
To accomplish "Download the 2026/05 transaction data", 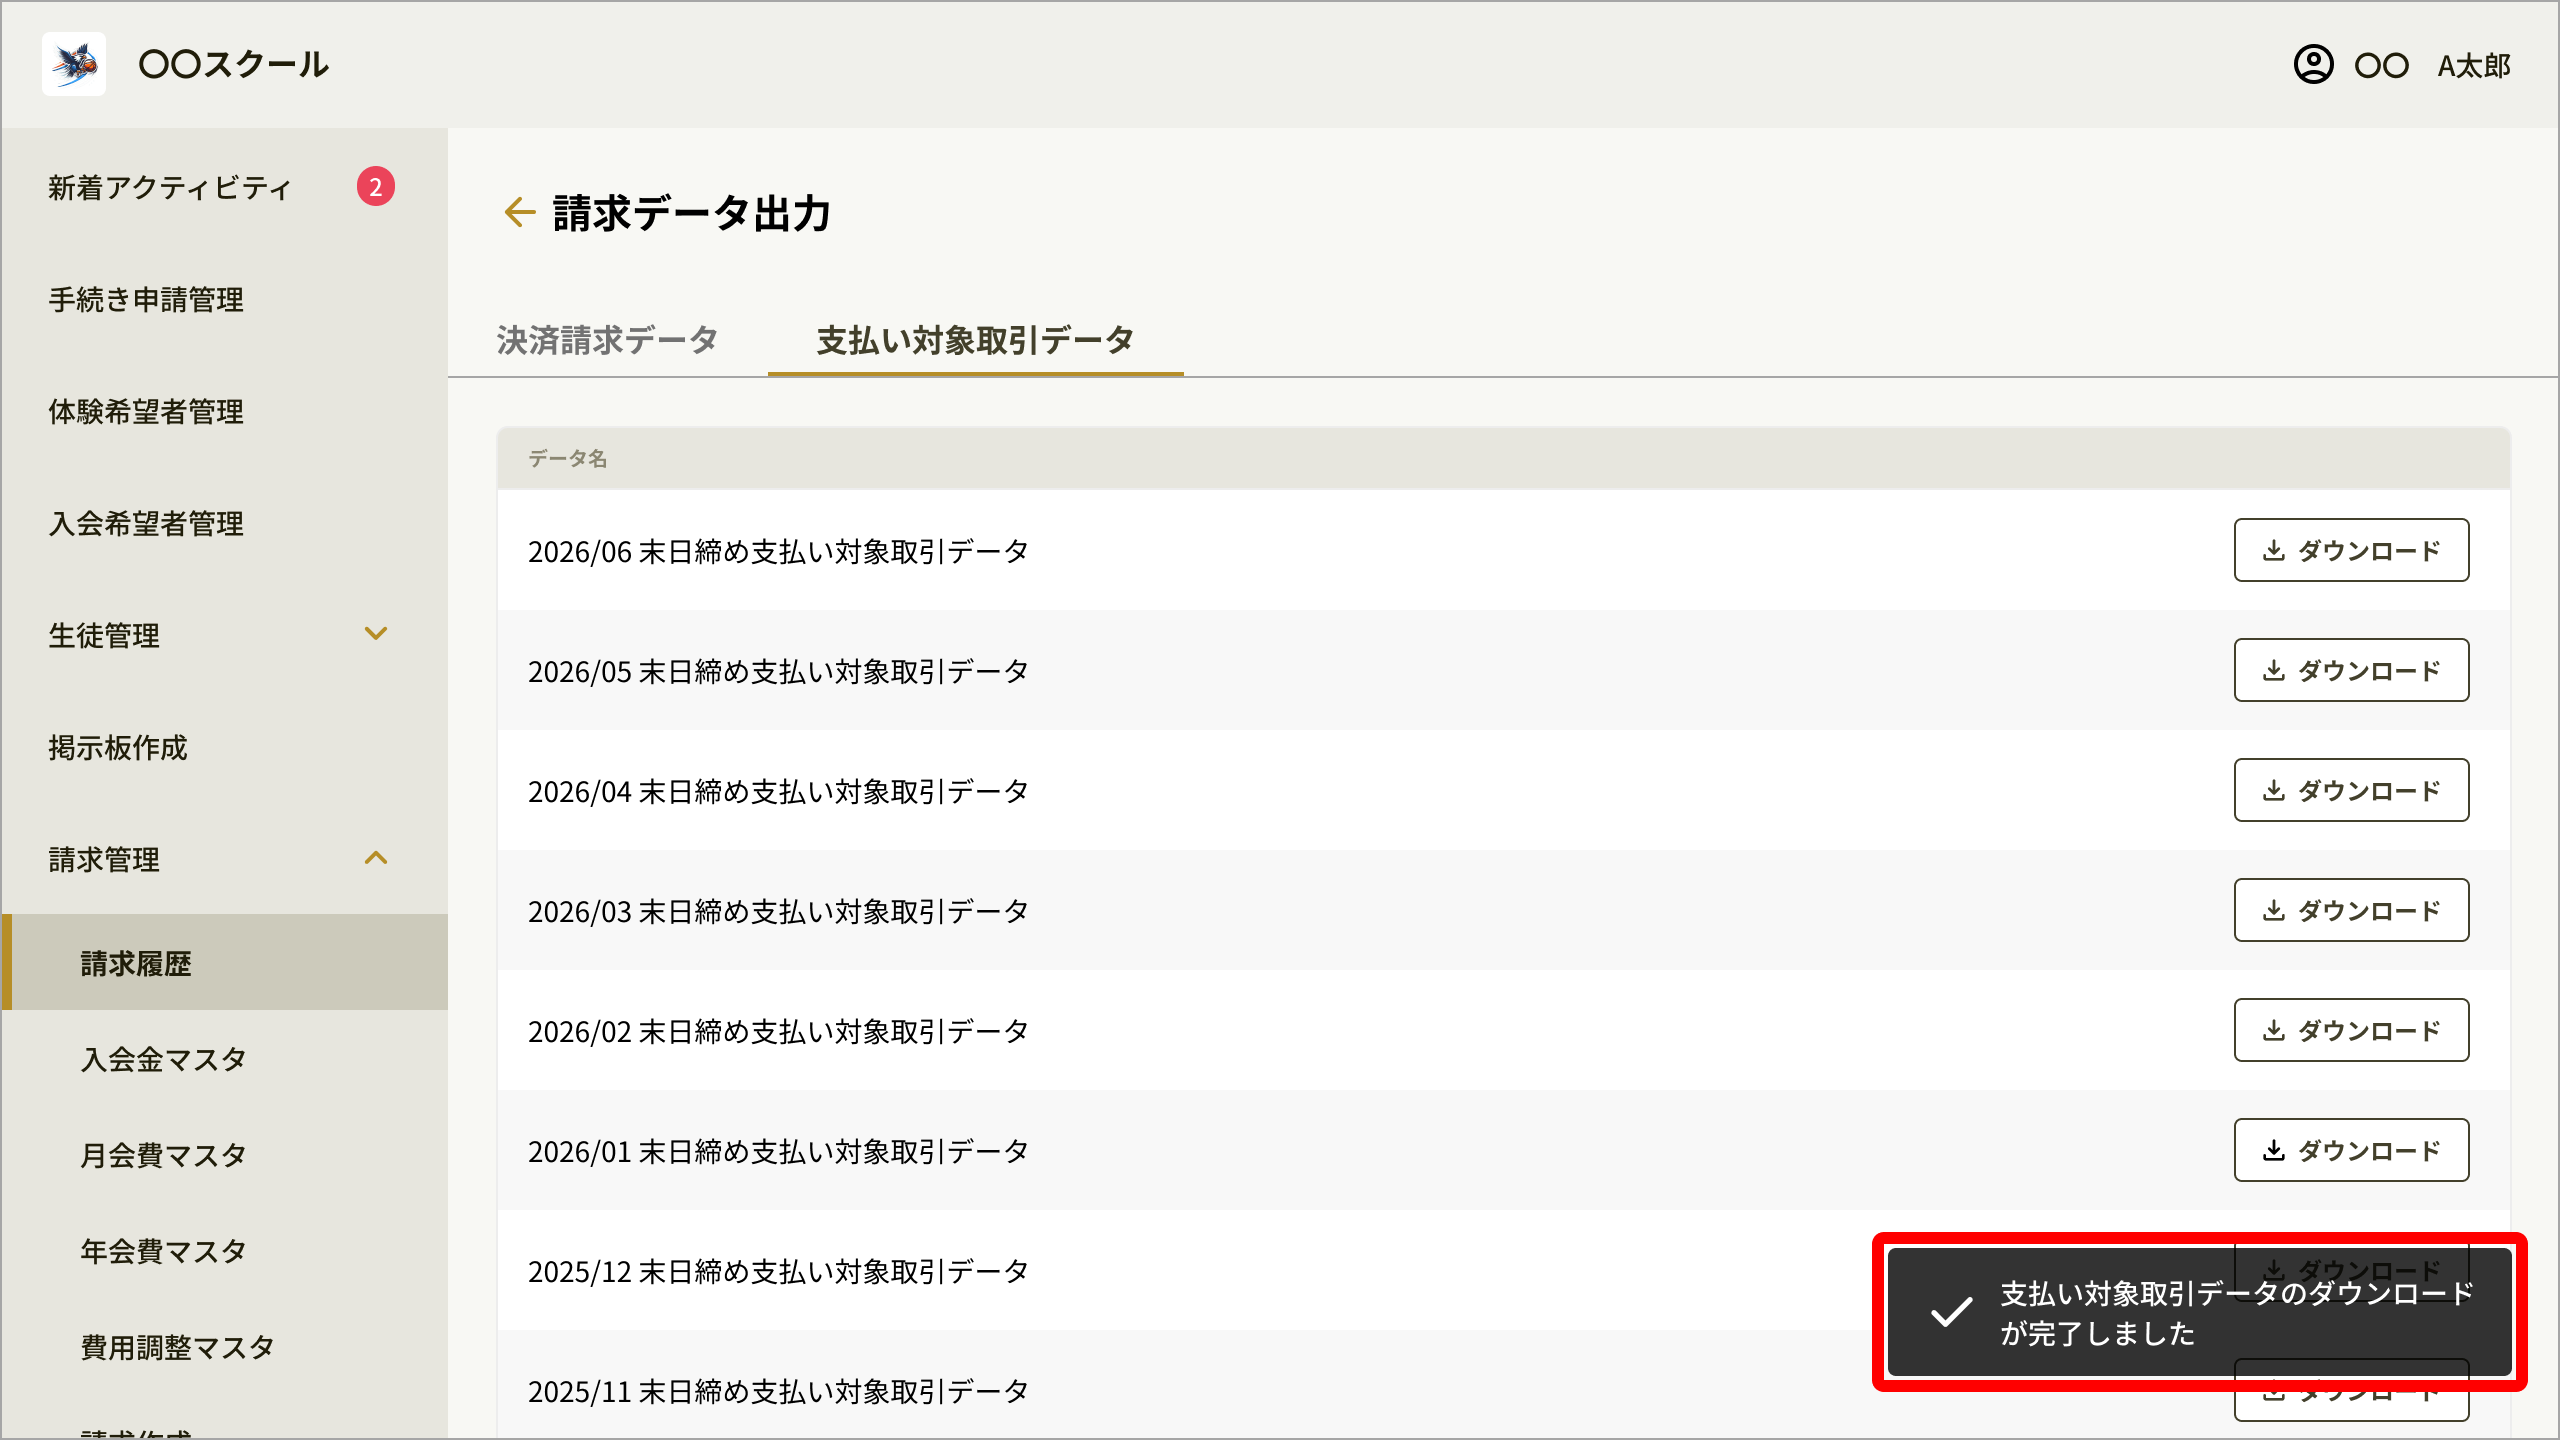I will [2351, 670].
